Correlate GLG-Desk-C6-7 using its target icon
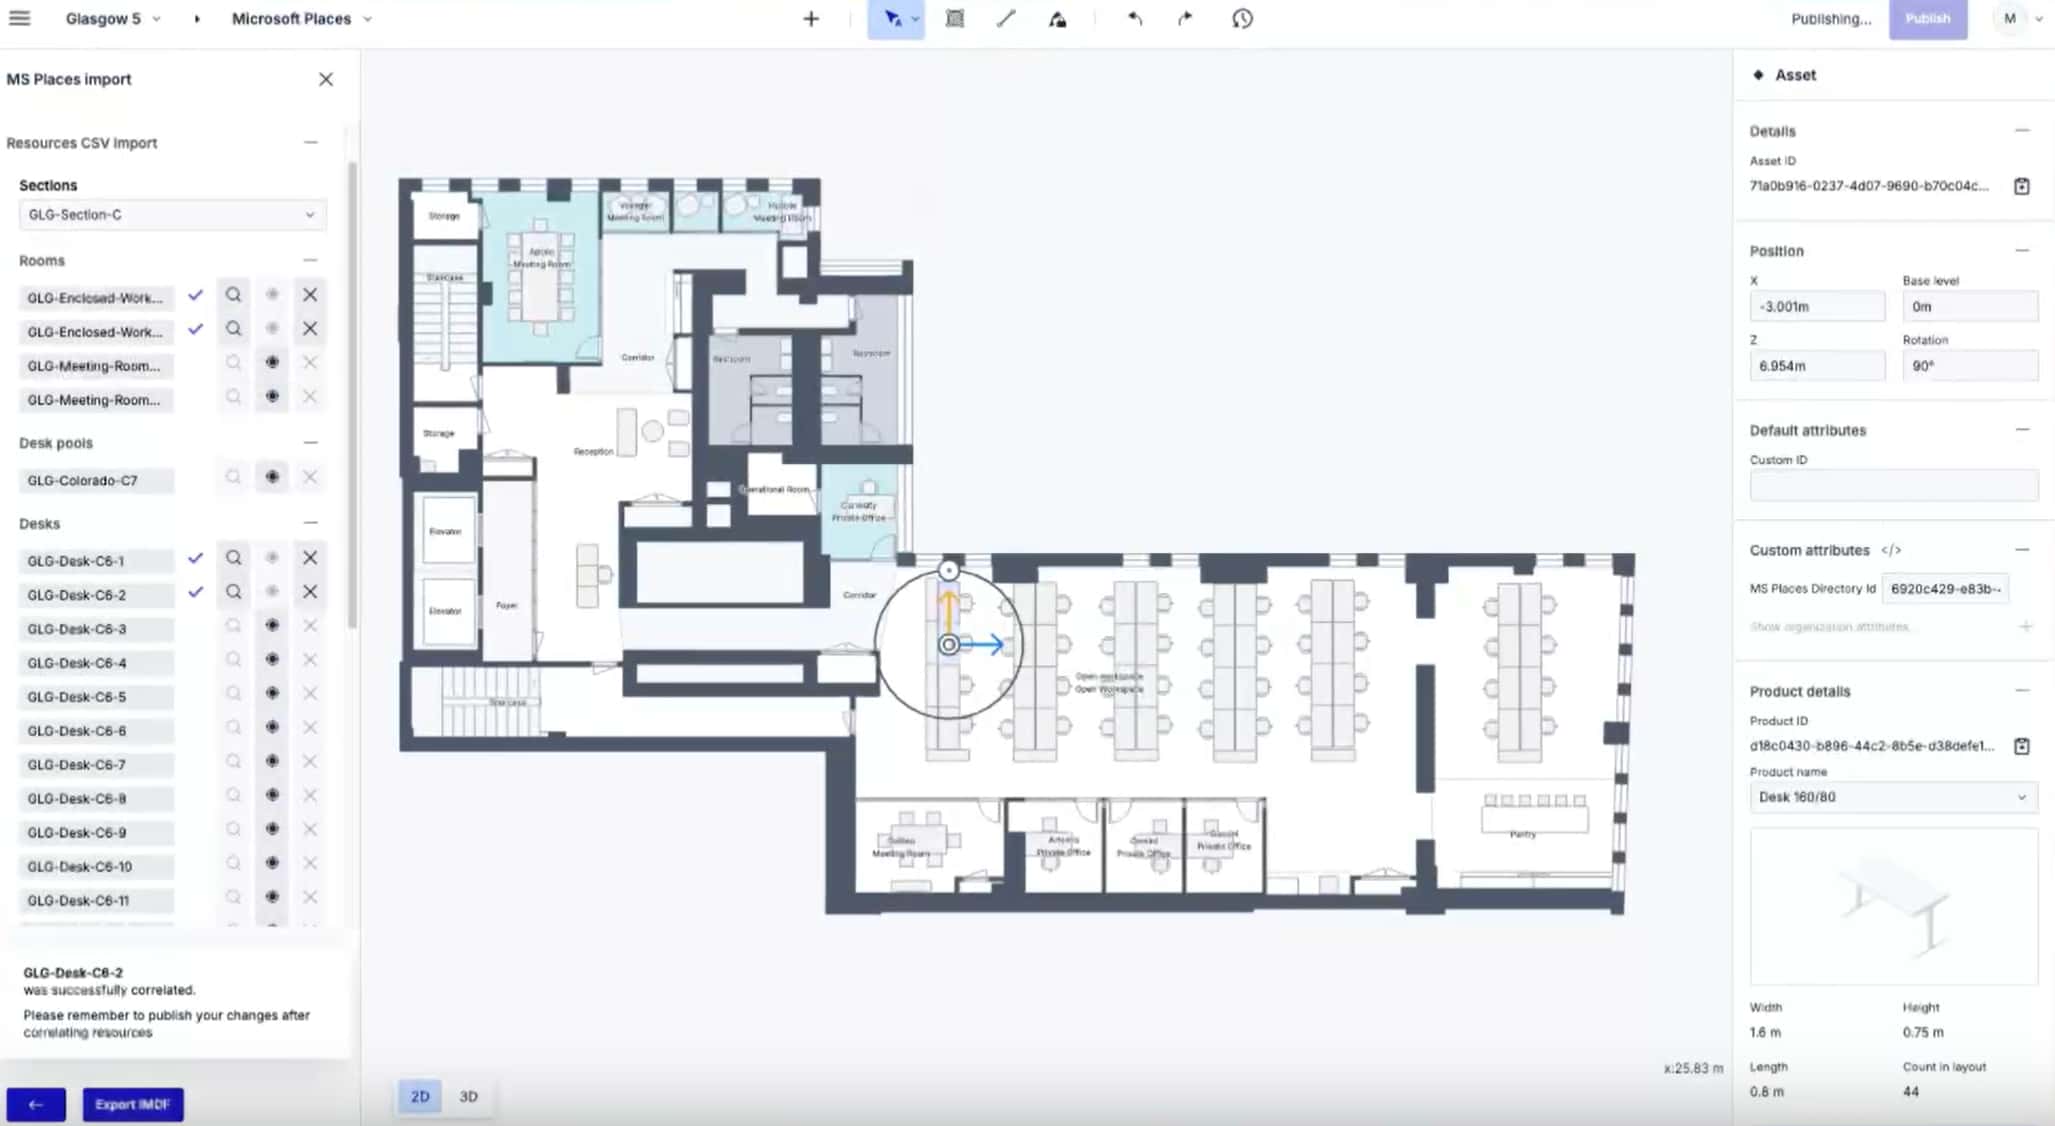Screen dimensions: 2055x1126 coord(272,762)
